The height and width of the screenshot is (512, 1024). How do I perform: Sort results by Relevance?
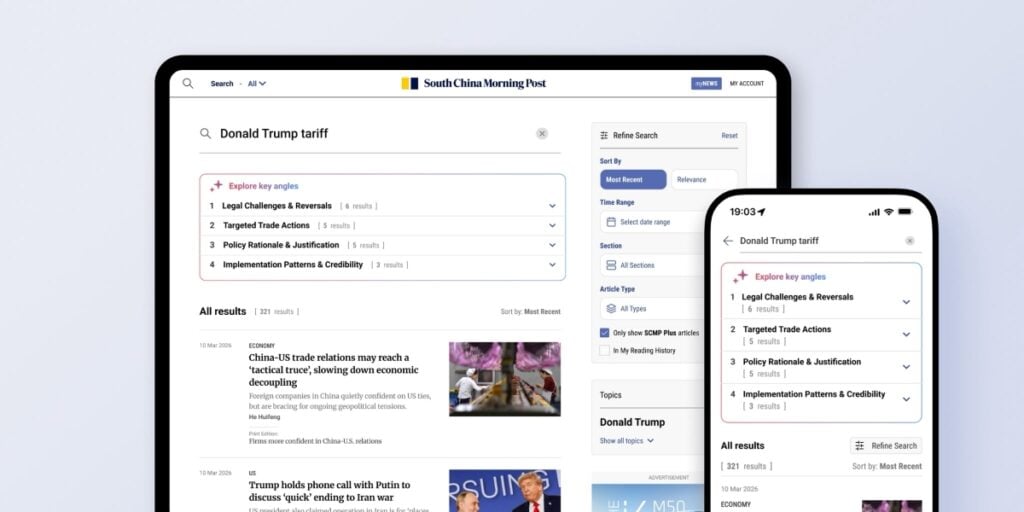704,180
